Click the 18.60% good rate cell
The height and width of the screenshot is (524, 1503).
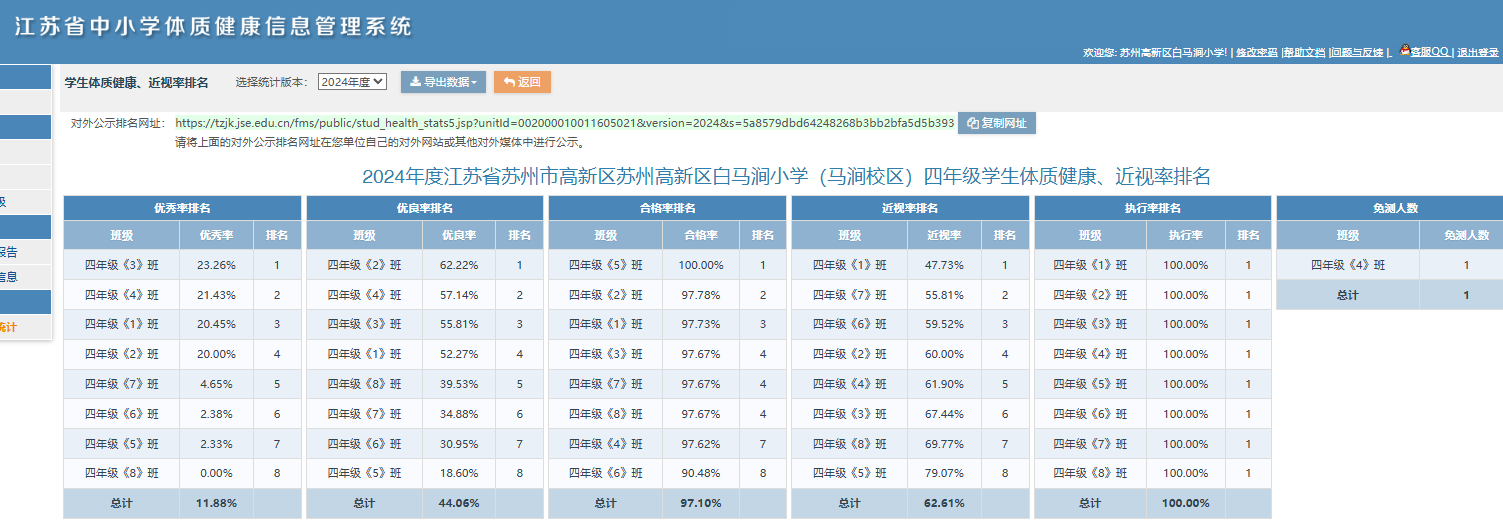click(x=459, y=473)
